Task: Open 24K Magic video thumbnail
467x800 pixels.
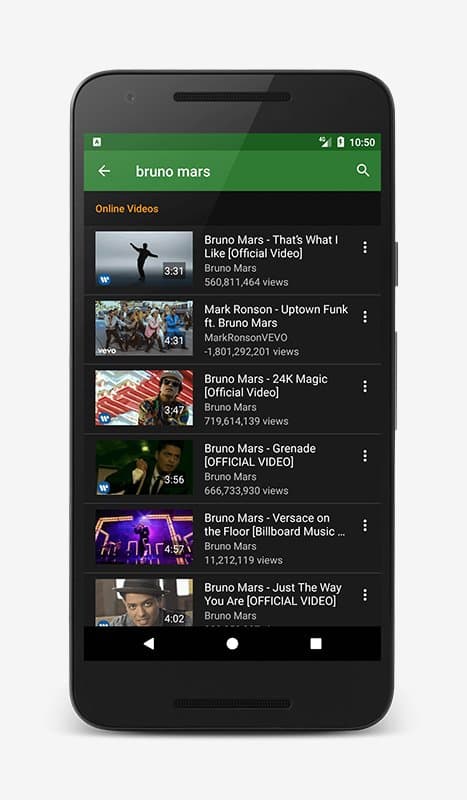Action: coord(144,397)
